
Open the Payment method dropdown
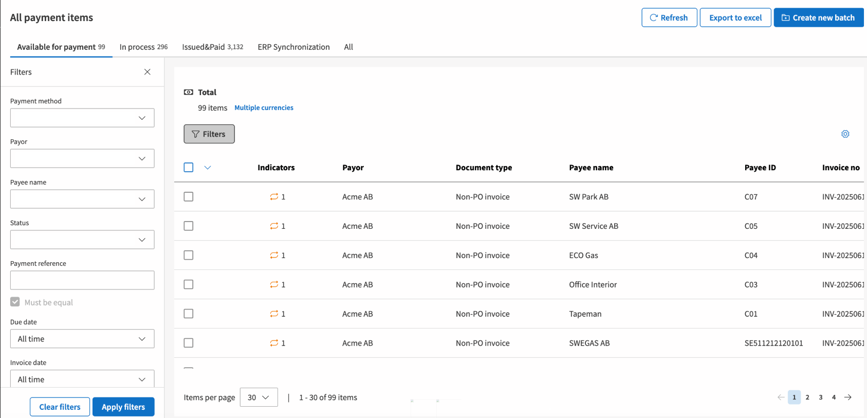point(82,118)
